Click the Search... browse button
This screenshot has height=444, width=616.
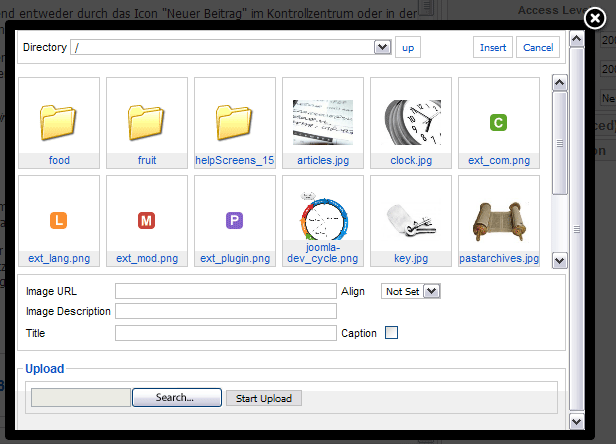click(177, 397)
